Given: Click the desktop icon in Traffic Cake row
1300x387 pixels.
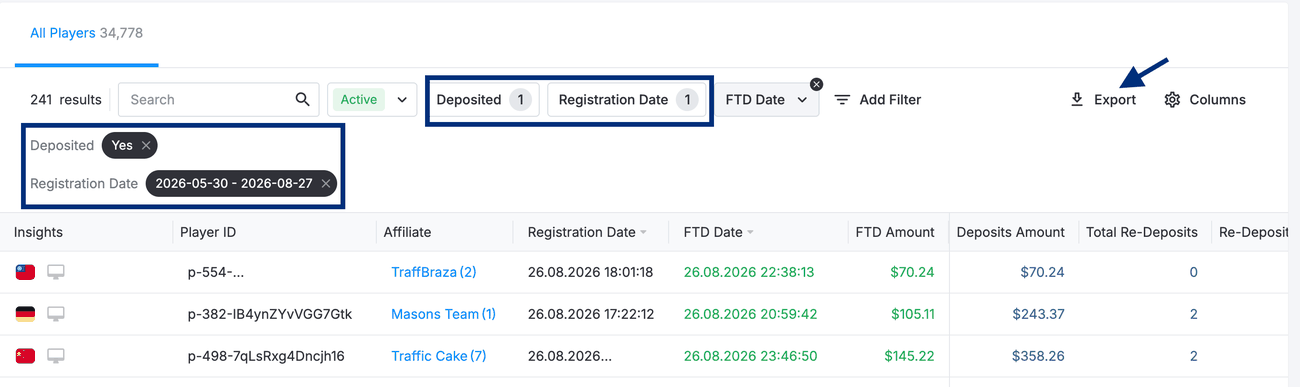Looking at the screenshot, I should pyautogui.click(x=56, y=356).
